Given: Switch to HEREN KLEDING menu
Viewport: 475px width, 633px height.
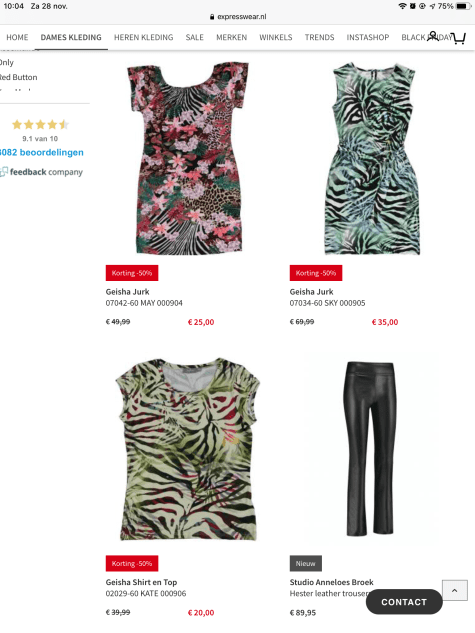Looking at the screenshot, I should [x=144, y=38].
